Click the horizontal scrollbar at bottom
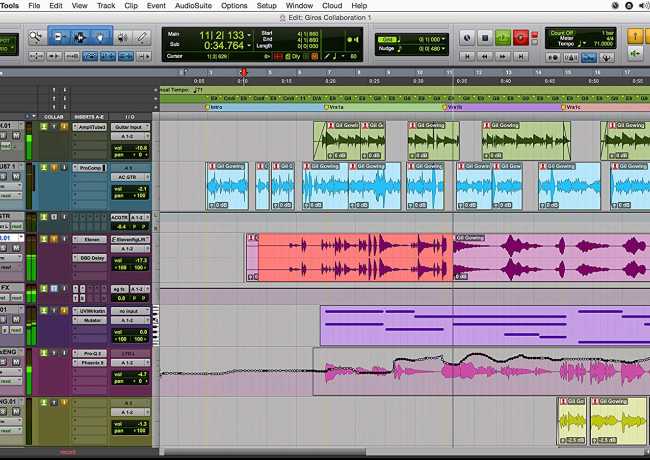The image size is (650, 460). click(265, 452)
